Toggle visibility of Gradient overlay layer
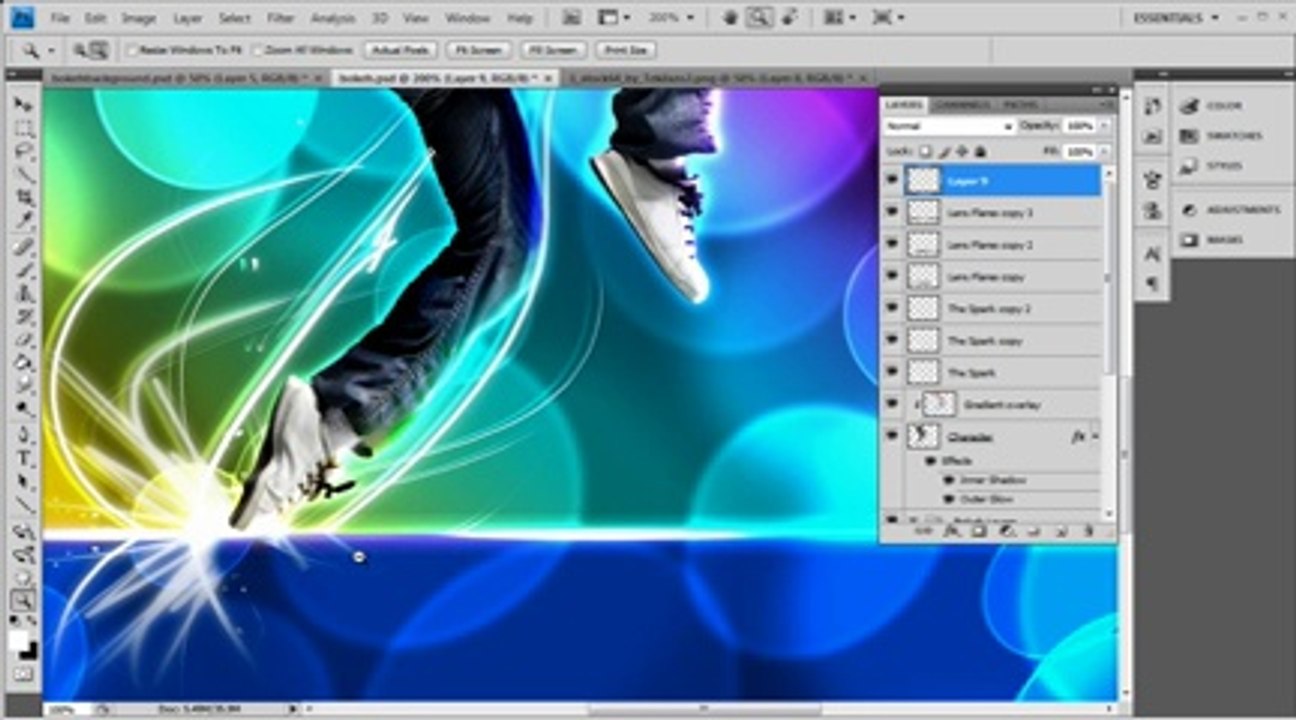The width and height of the screenshot is (1296, 720). 892,404
